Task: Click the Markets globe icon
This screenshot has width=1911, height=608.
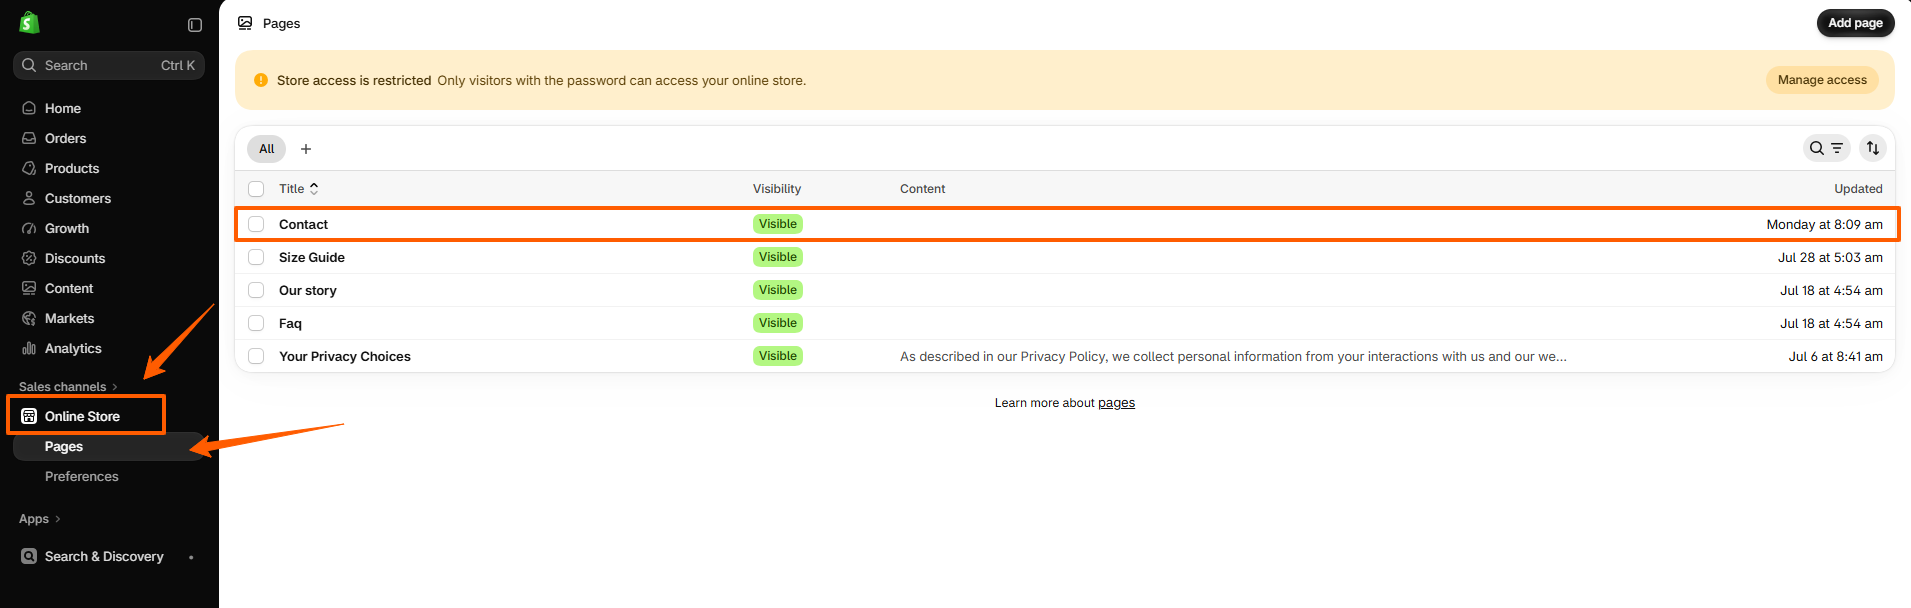Action: [x=29, y=318]
